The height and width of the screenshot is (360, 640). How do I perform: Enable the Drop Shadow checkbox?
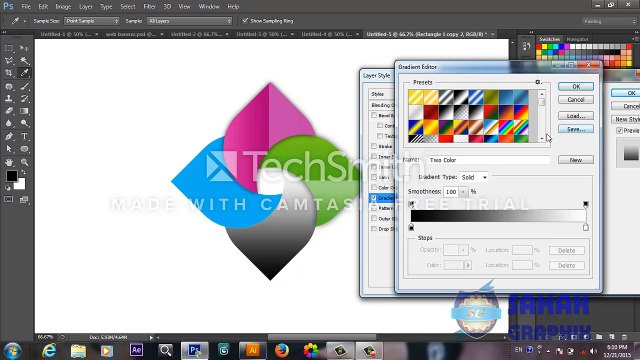374,229
